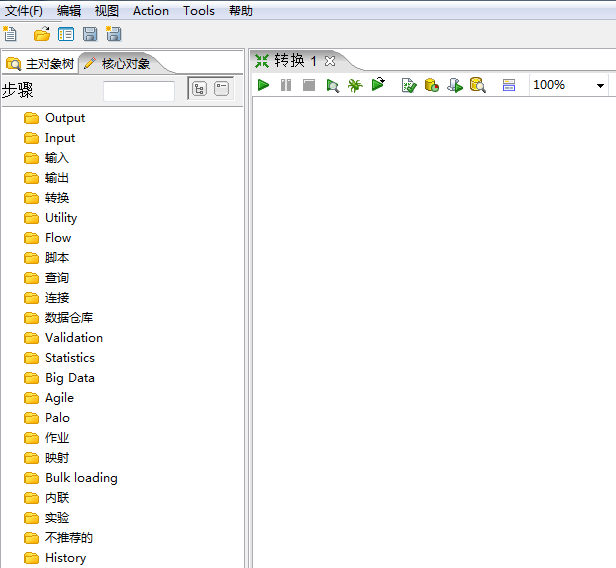Expand the 连接 folder
Viewport: 616px width, 568px height.
(46, 298)
